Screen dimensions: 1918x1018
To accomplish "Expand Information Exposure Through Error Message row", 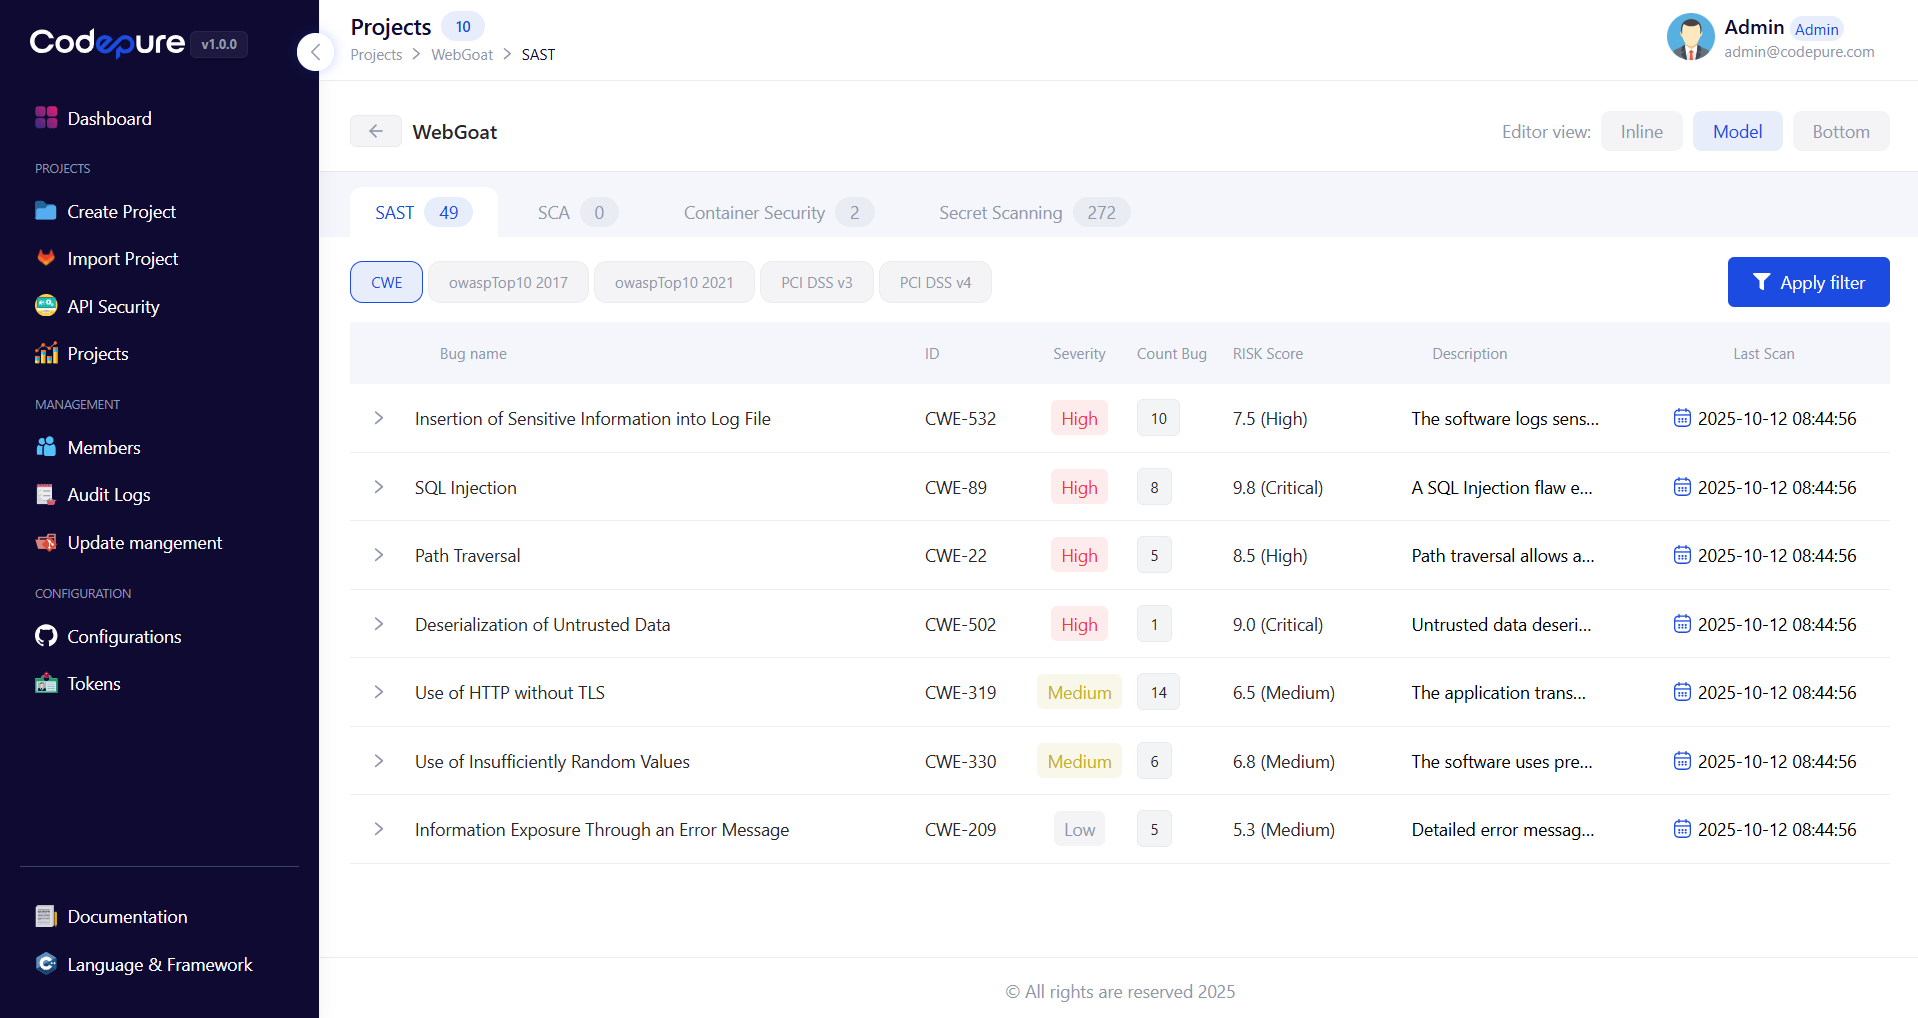I will [x=379, y=829].
